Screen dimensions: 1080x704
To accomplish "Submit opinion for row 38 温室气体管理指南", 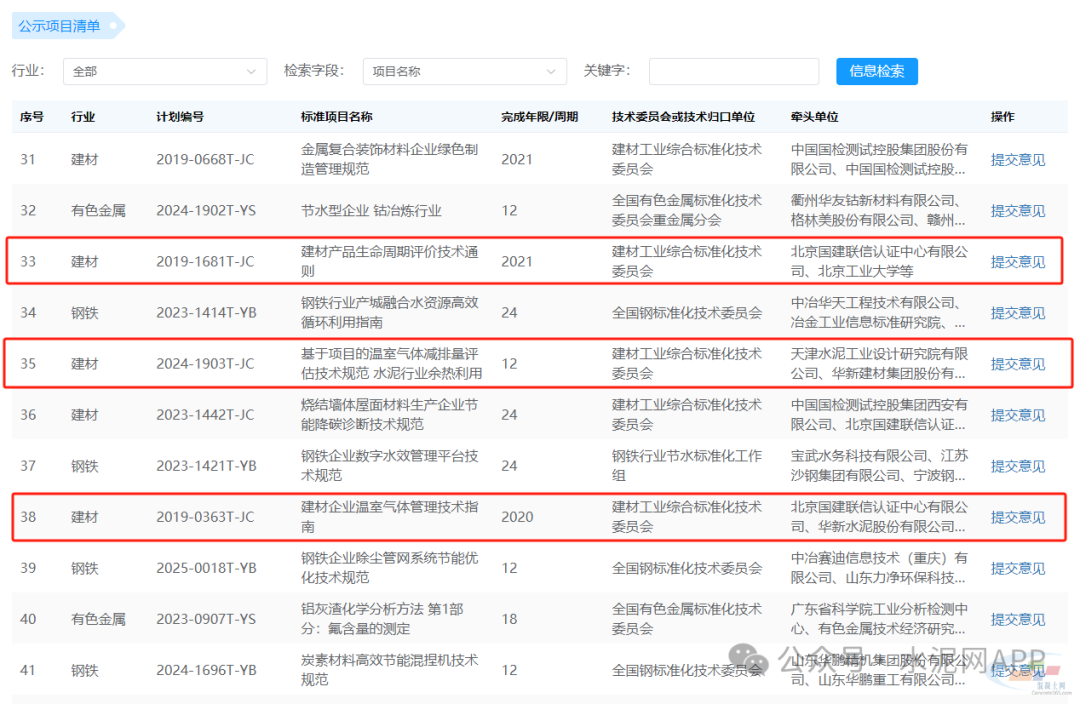I will [x=1017, y=517].
